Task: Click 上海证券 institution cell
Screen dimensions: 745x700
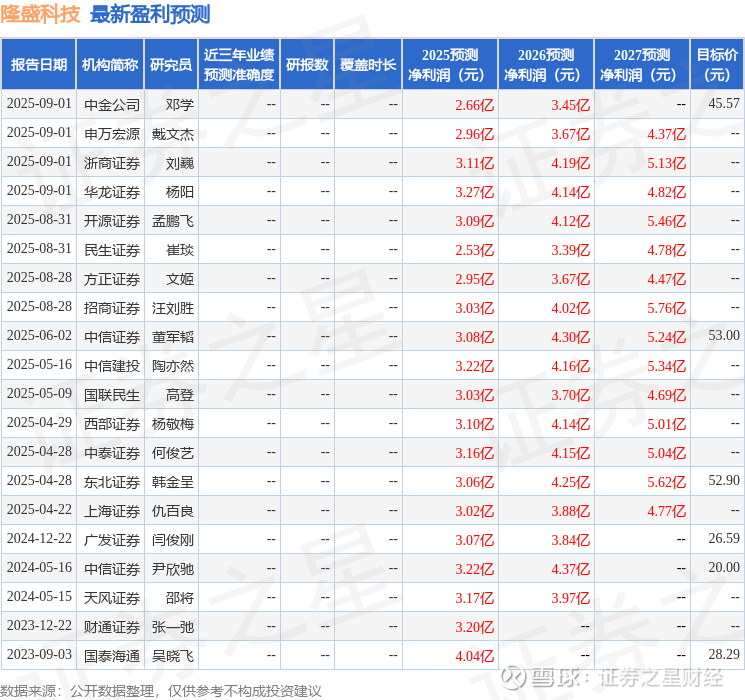Action: point(112,511)
